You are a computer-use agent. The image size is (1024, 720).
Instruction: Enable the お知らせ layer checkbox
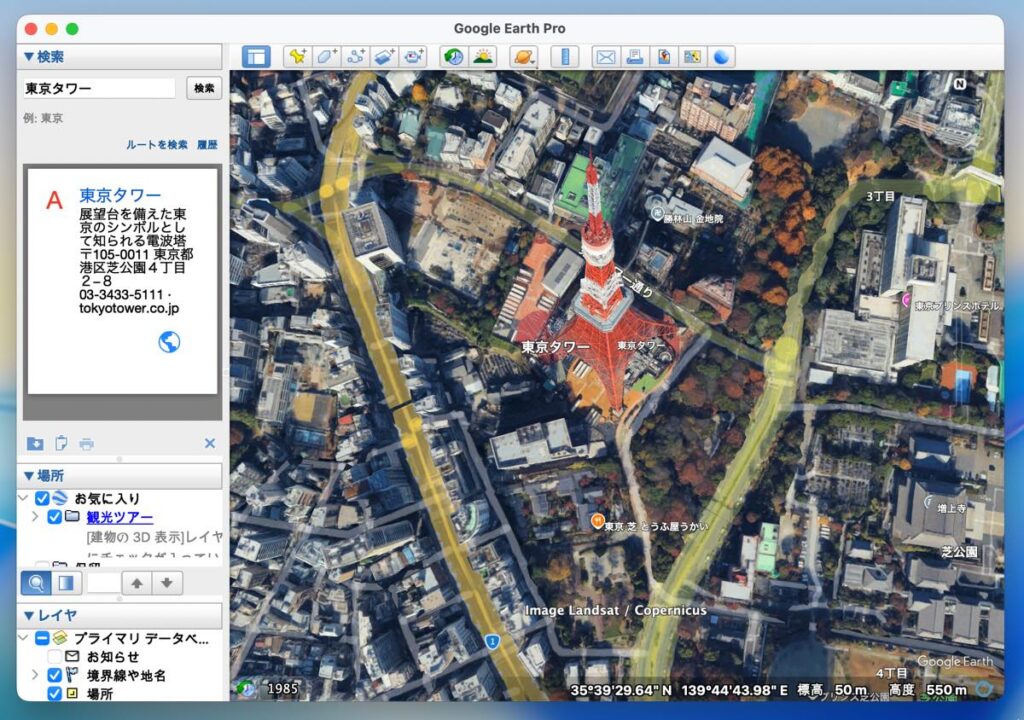55,656
